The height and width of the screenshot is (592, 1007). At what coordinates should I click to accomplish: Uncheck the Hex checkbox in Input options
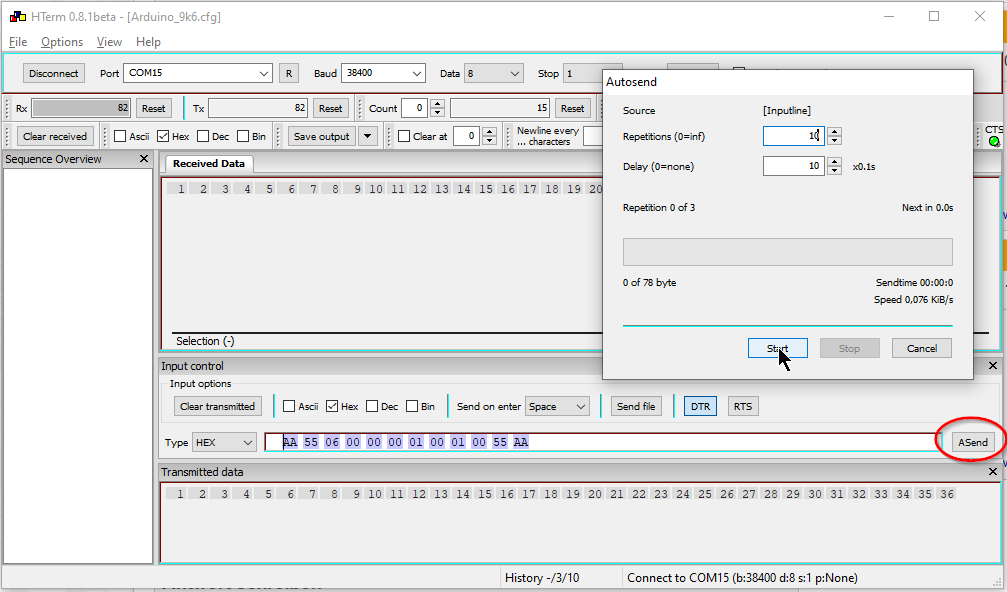pos(332,406)
